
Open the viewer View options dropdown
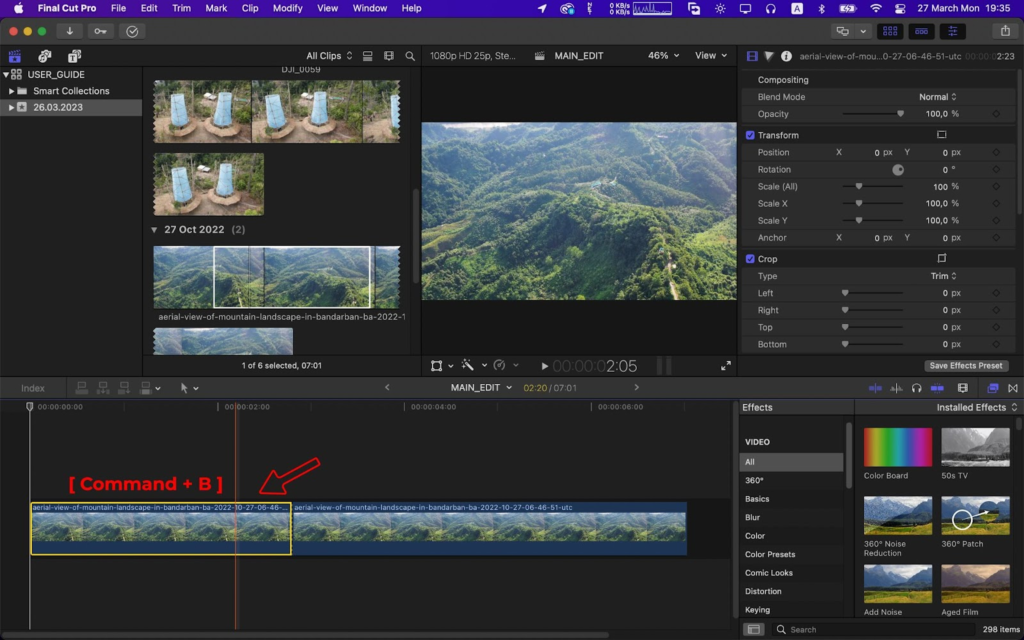[x=711, y=56]
